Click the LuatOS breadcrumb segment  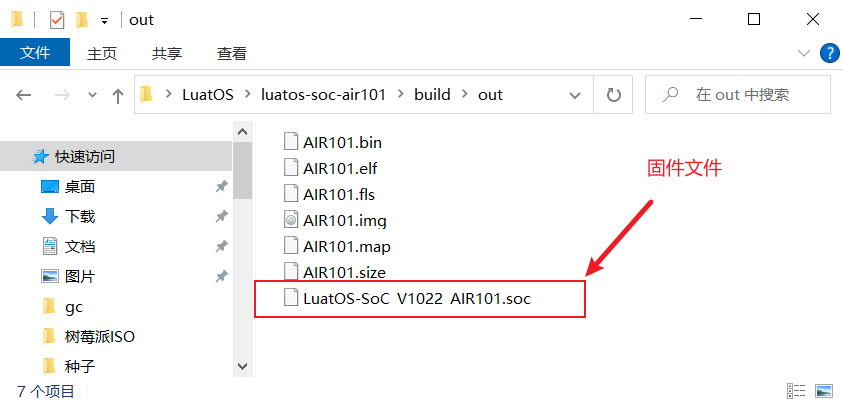pos(207,95)
